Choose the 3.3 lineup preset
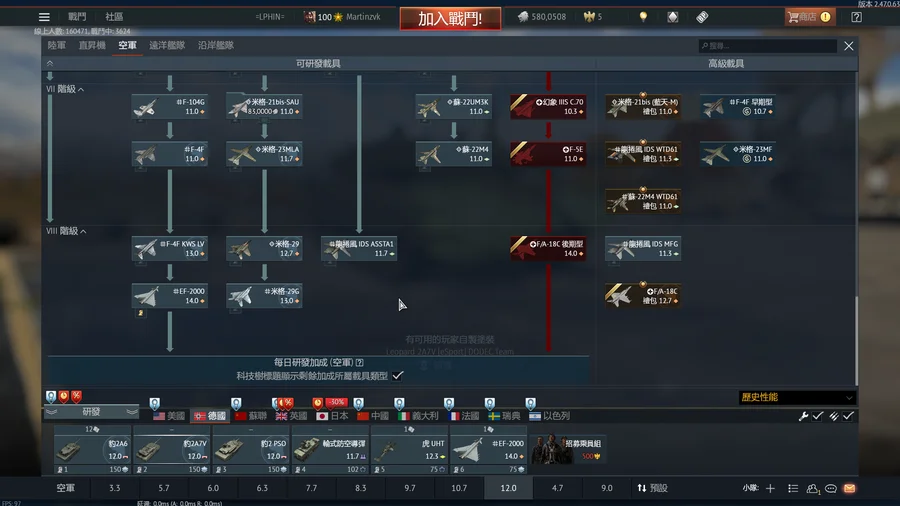 tap(115, 488)
